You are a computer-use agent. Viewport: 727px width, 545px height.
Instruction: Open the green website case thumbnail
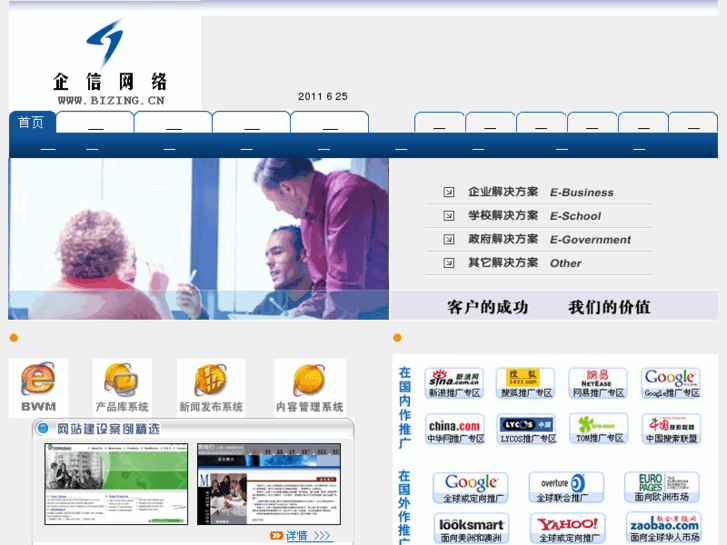coord(116,484)
